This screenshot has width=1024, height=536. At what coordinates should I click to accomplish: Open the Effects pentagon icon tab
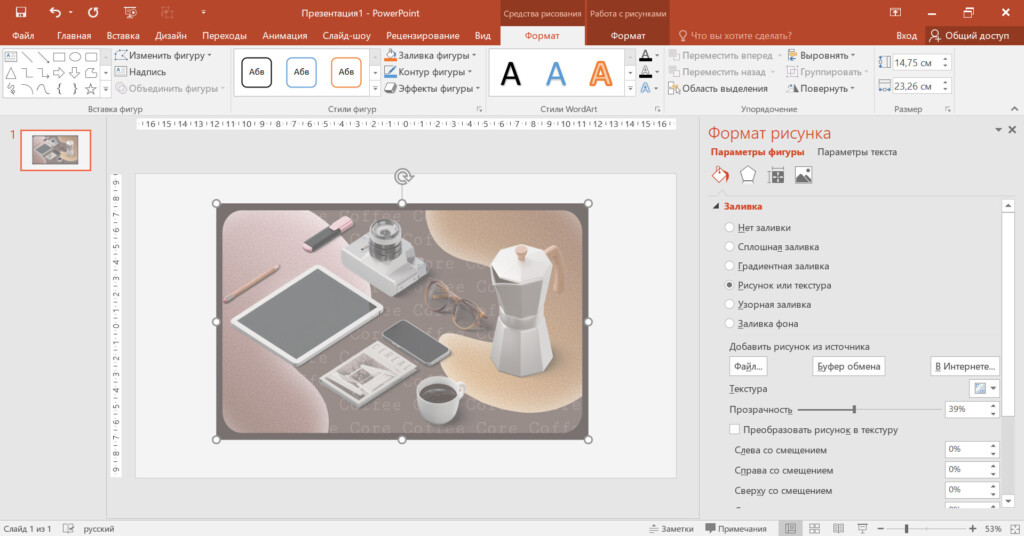(748, 175)
